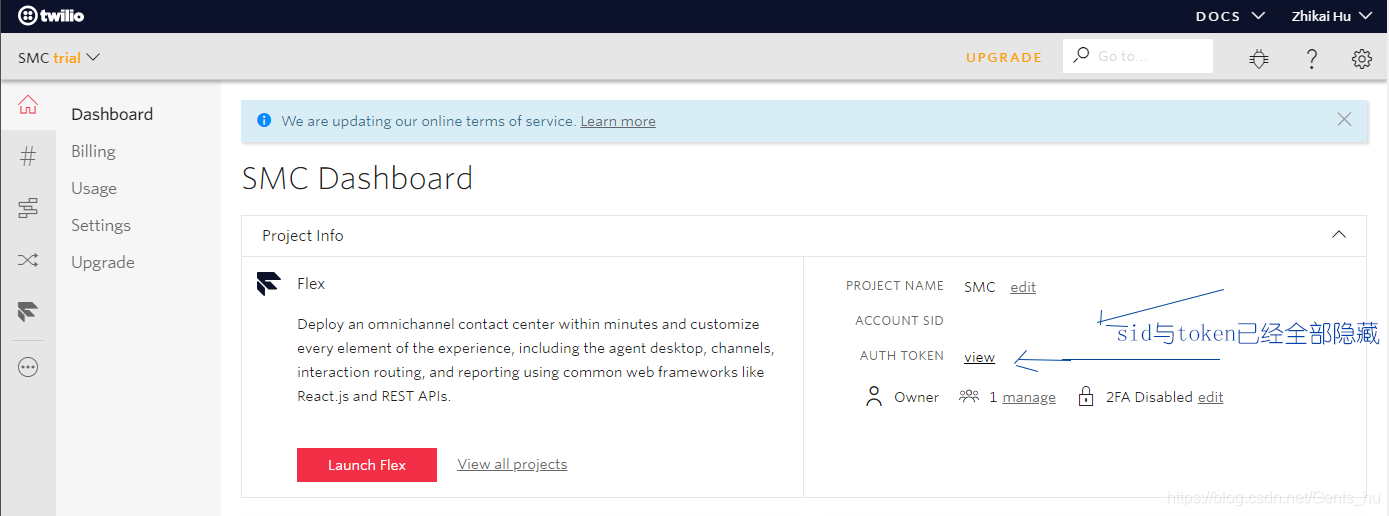Open the shuffle arrows sidebar icon
This screenshot has height=516, width=1389.
coord(28,261)
